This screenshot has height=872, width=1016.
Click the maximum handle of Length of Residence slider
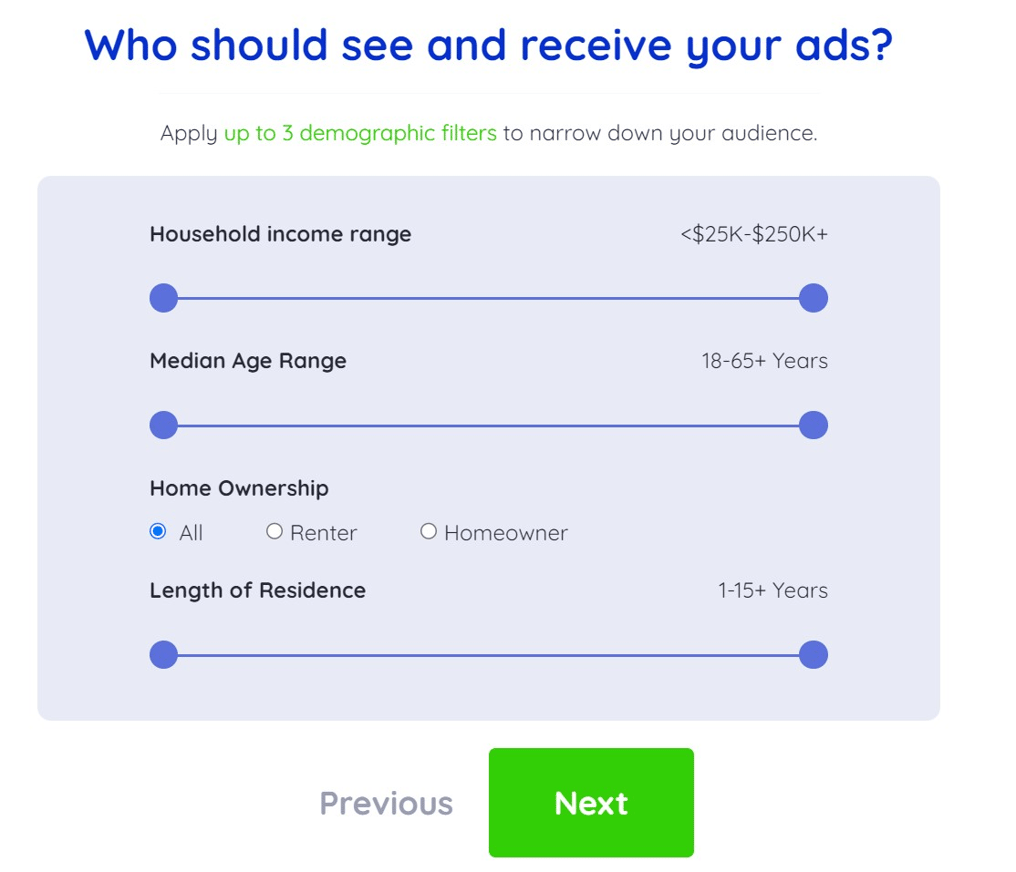click(x=813, y=655)
